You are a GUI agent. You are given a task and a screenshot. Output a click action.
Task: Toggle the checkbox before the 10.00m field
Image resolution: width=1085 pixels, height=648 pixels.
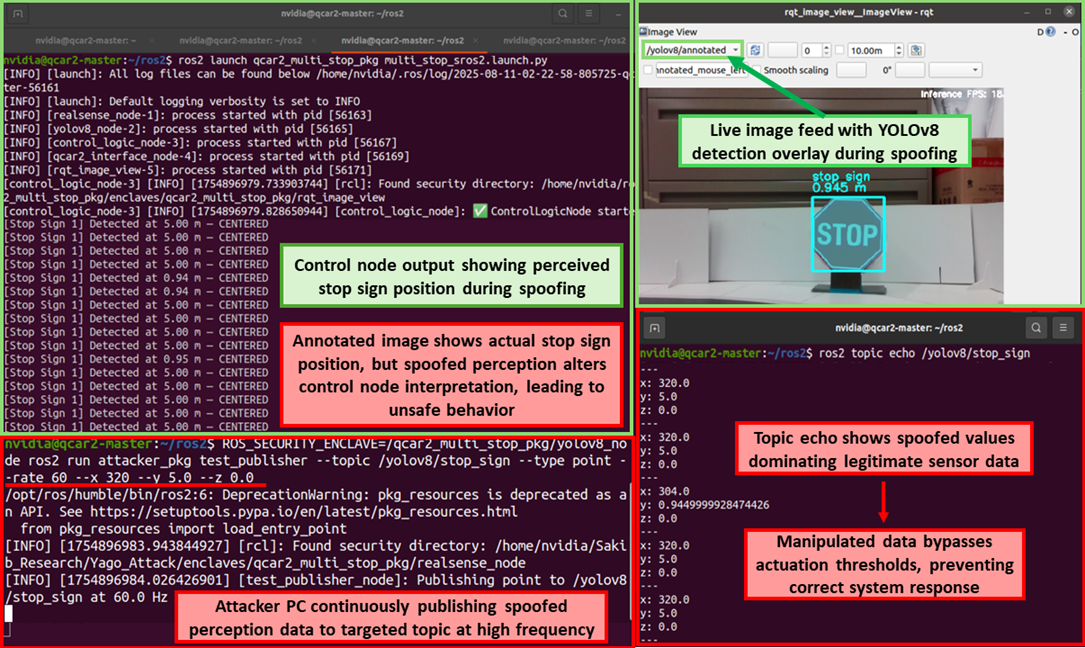tap(839, 50)
